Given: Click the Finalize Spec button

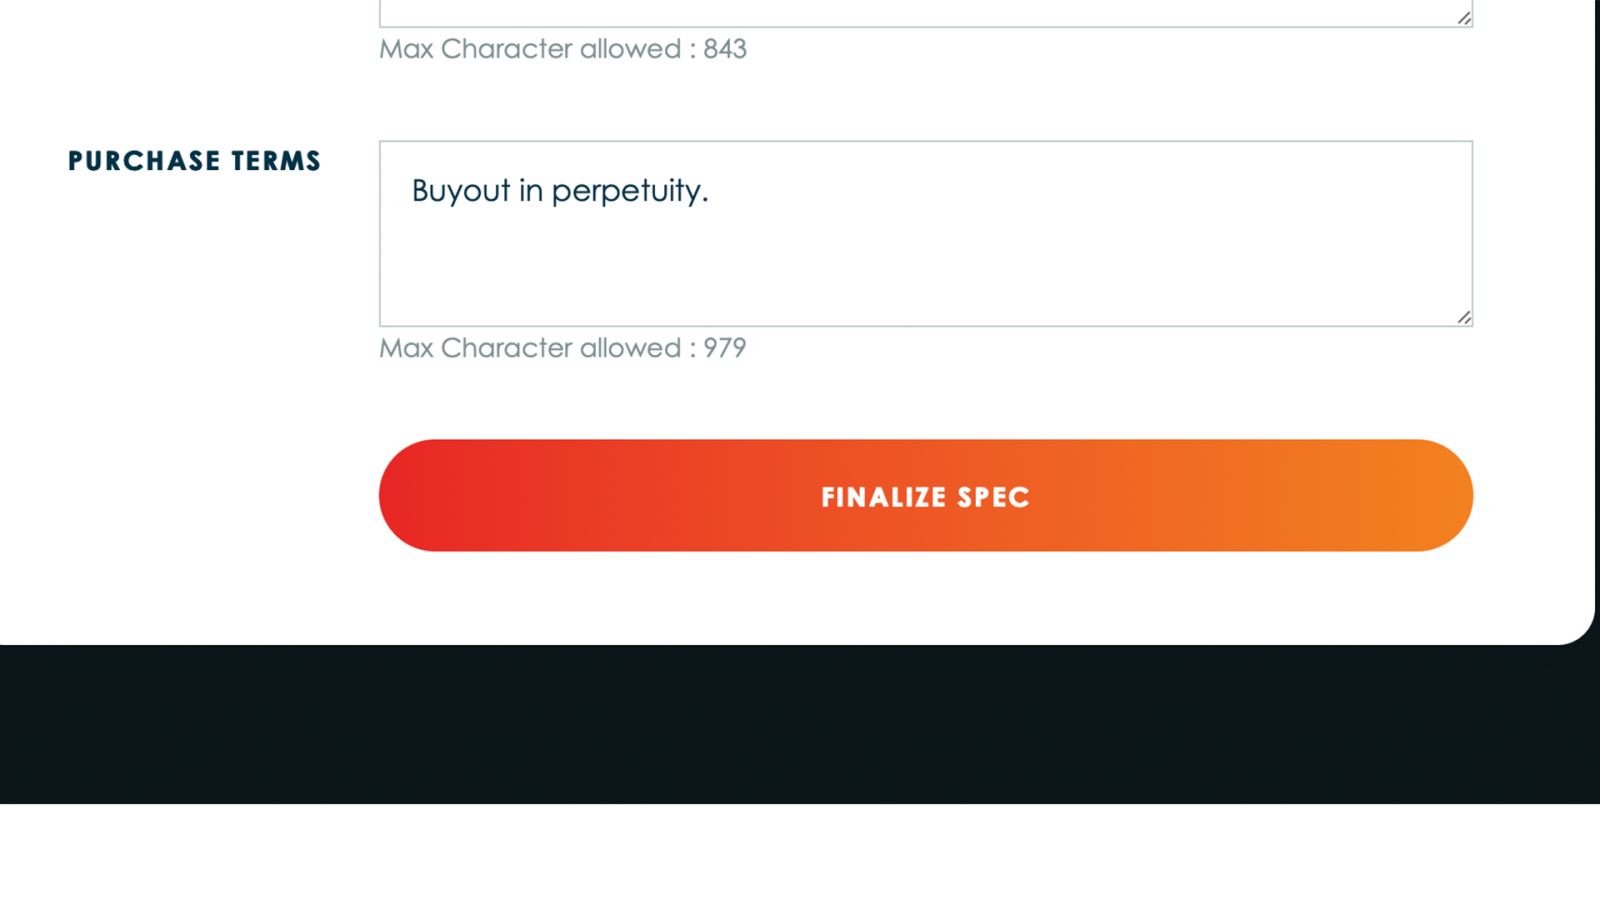Looking at the screenshot, I should tap(925, 496).
